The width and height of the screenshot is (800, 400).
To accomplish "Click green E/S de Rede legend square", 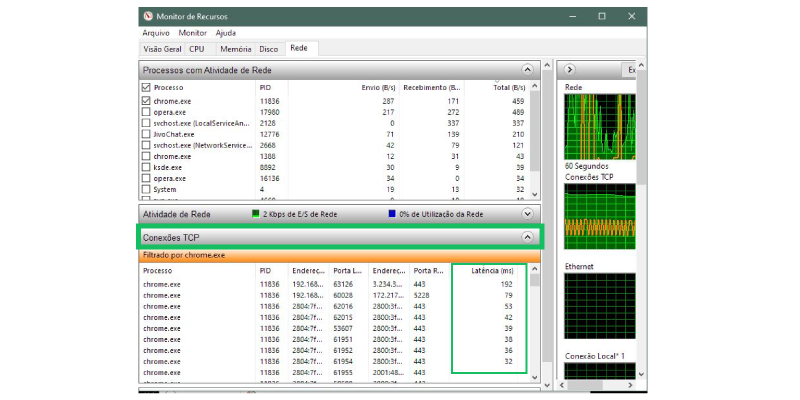I will point(255,213).
